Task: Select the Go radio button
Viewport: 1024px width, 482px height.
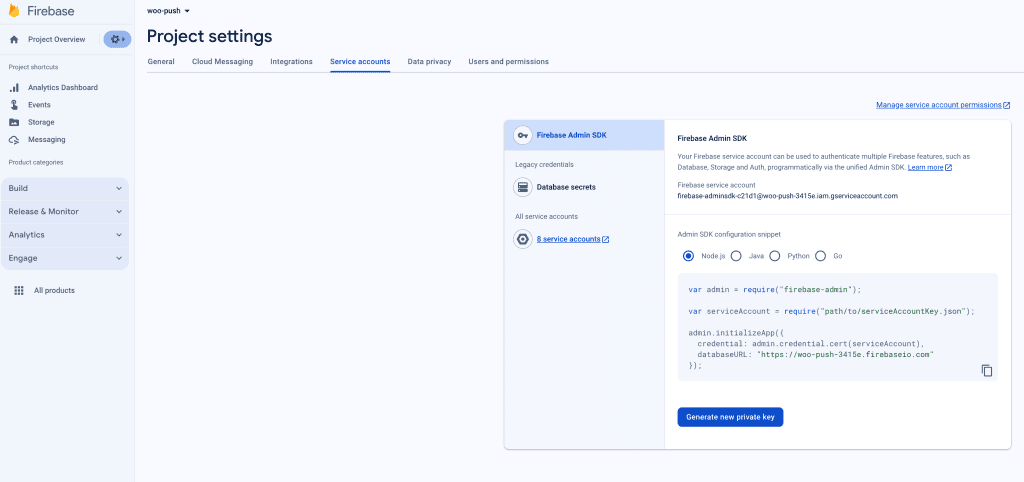Action: tap(820, 256)
